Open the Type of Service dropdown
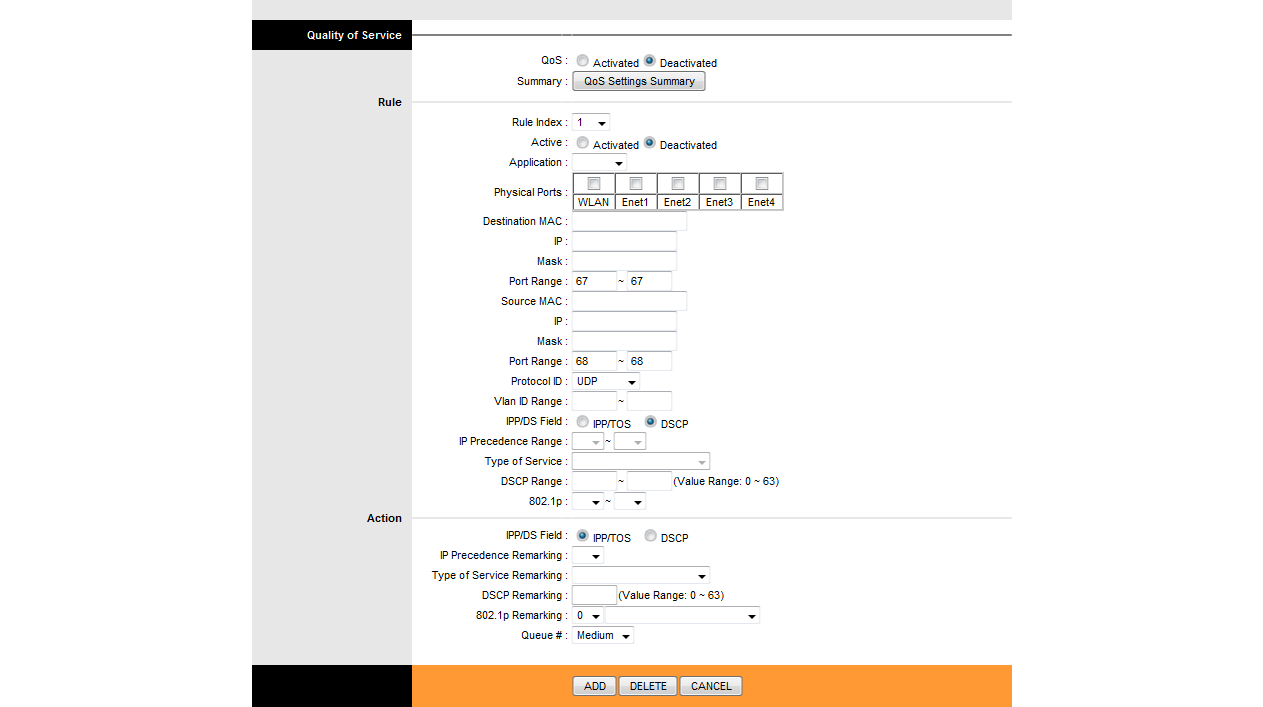 [641, 461]
